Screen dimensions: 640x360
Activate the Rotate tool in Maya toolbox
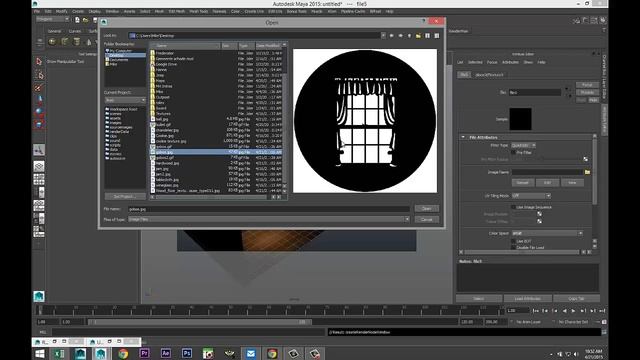[39, 111]
